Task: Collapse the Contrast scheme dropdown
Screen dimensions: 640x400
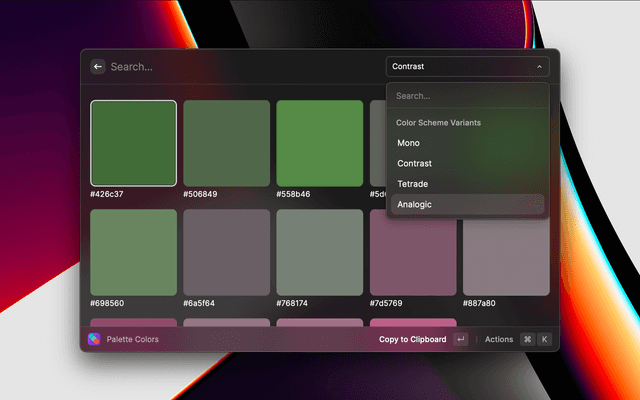Action: [x=467, y=67]
